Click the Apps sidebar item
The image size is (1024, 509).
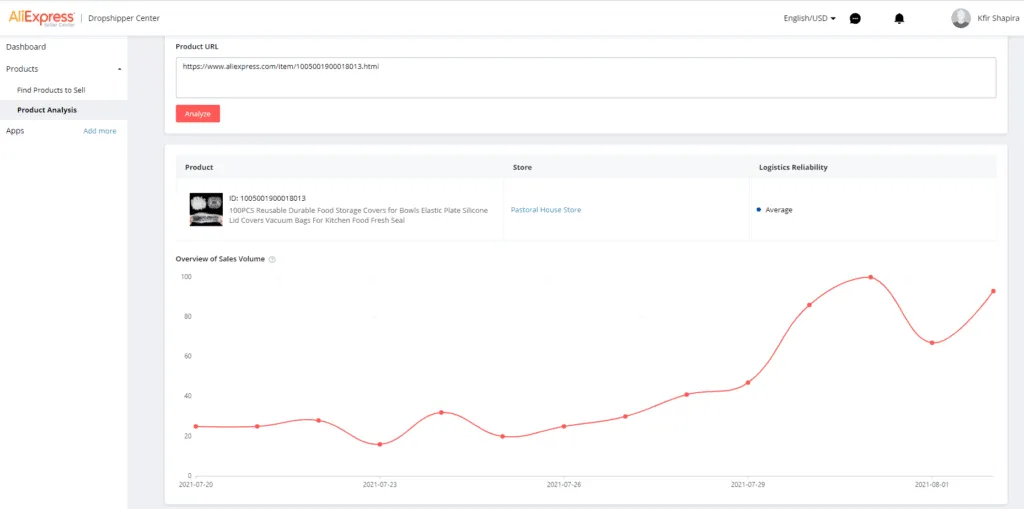click(x=15, y=131)
